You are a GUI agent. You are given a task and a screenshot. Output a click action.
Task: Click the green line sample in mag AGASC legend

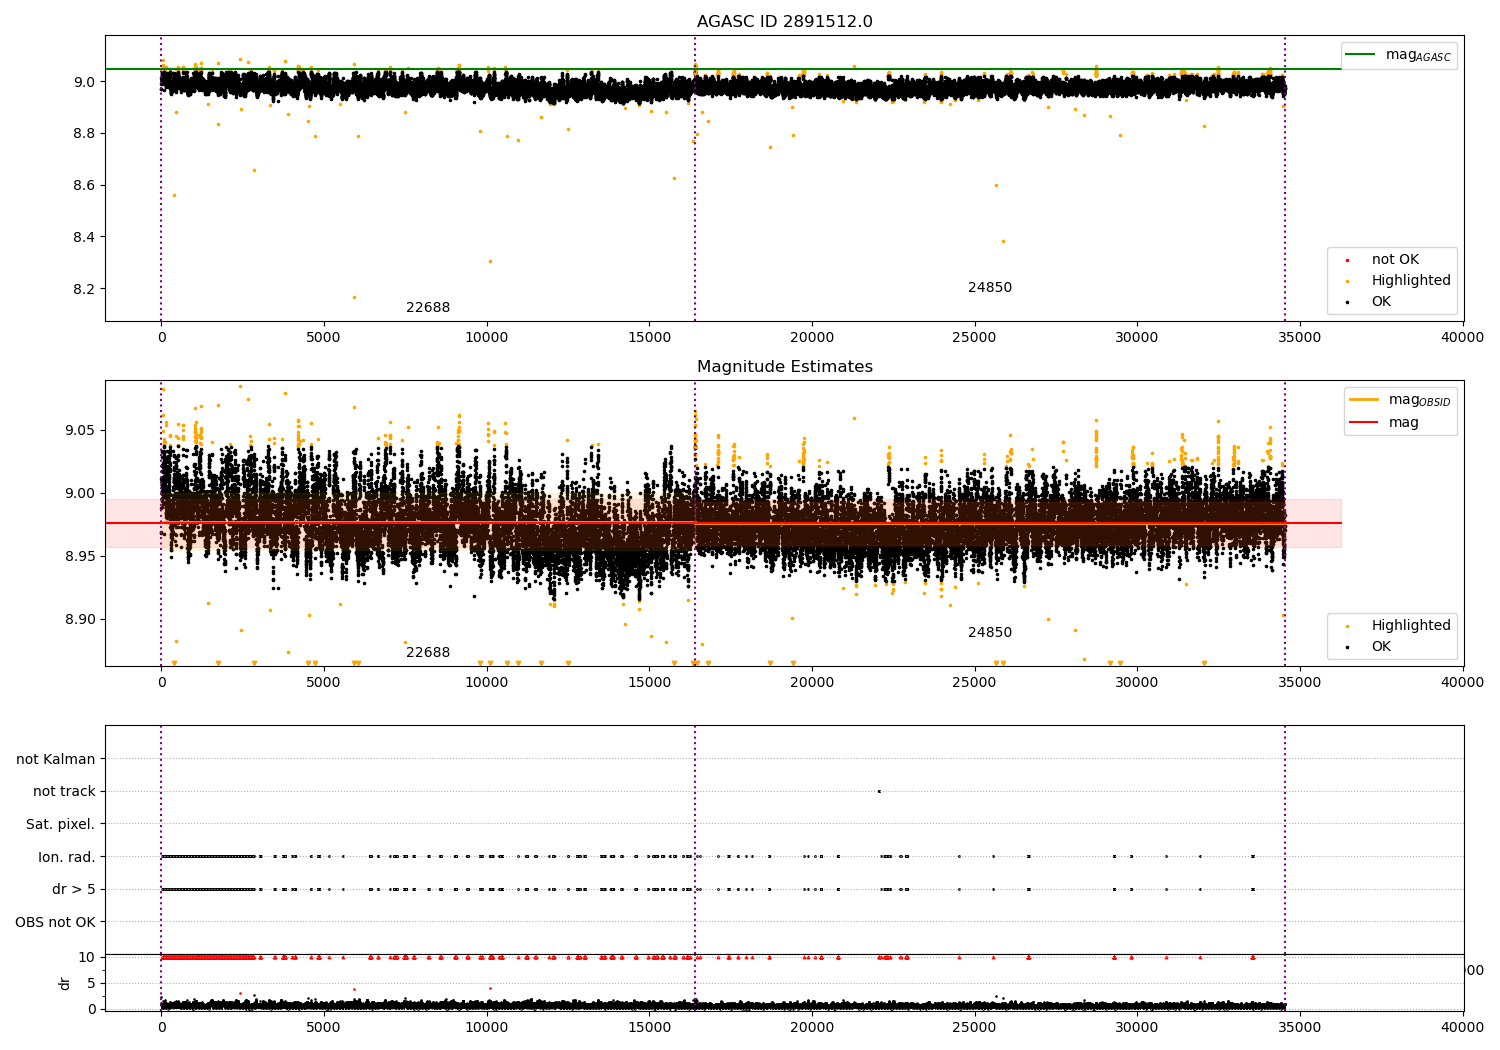[x=1360, y=54]
